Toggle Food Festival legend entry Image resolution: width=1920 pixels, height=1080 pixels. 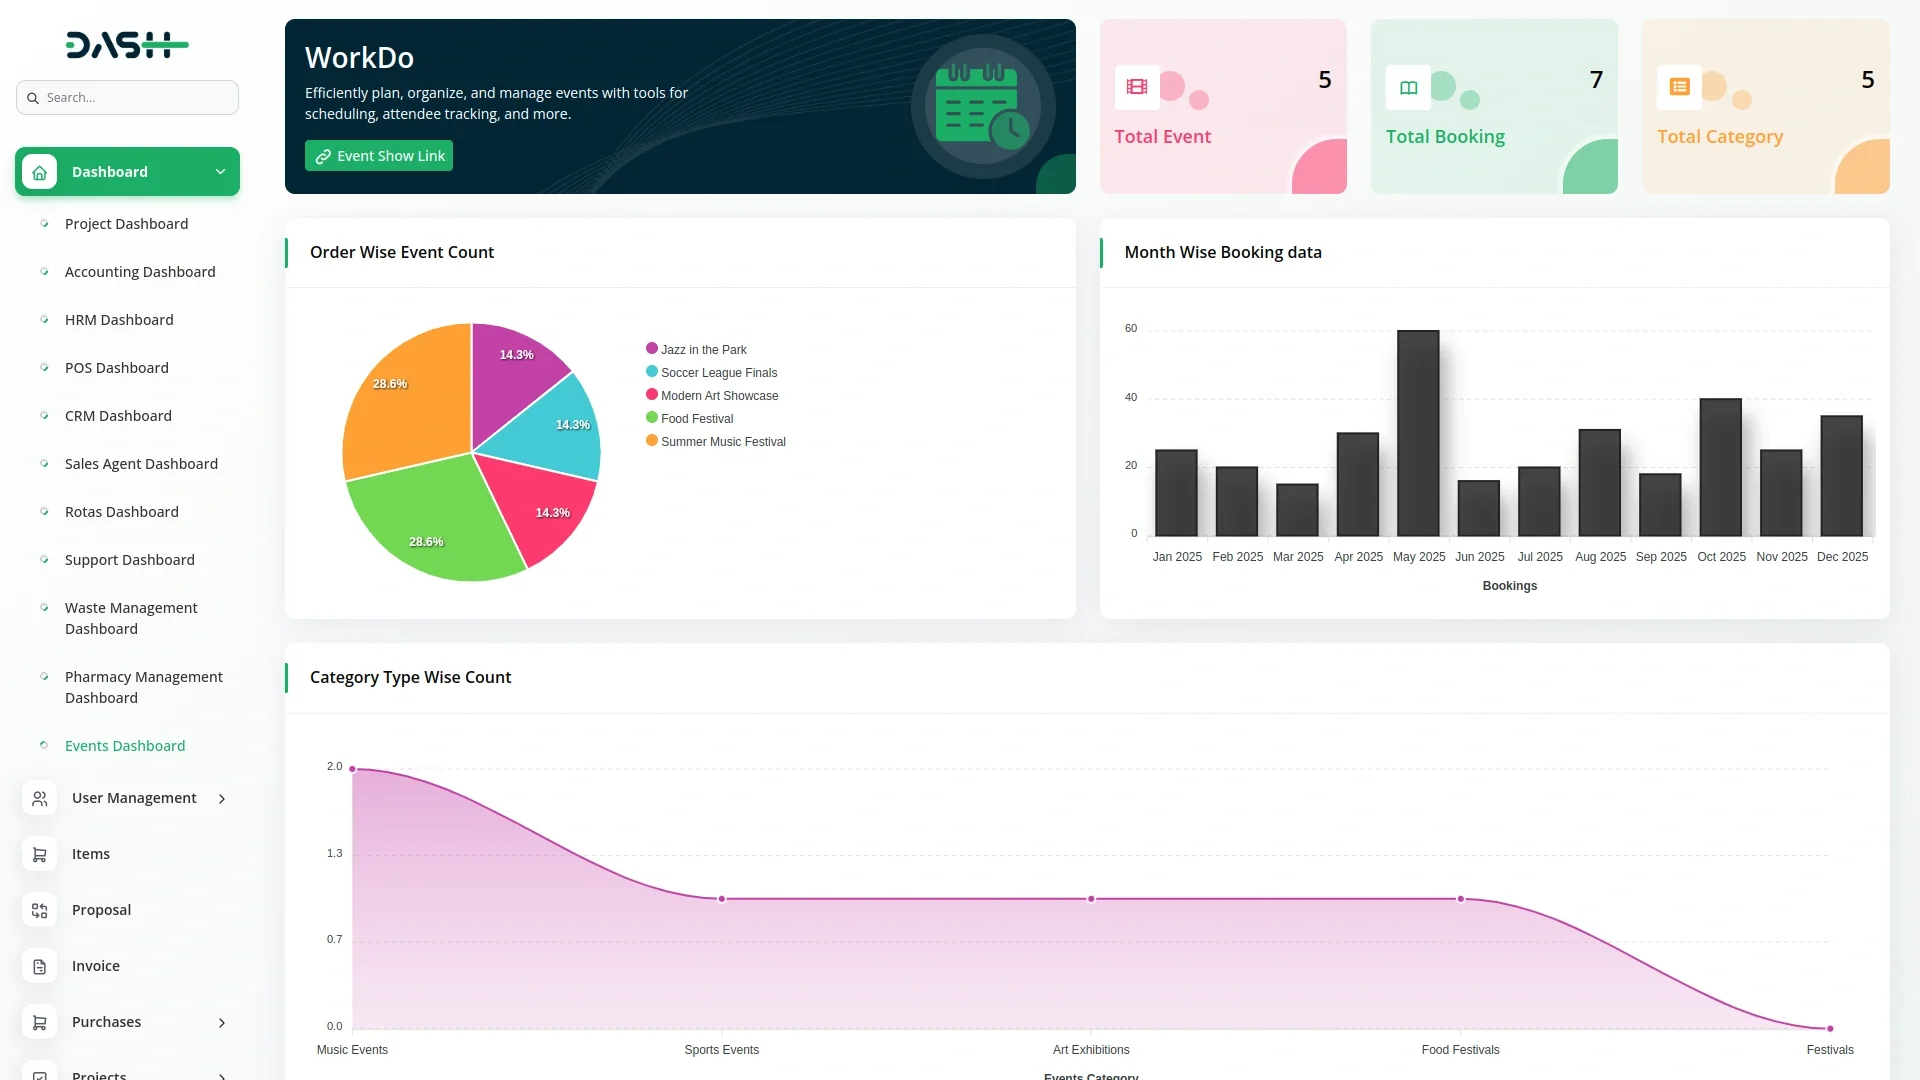tap(696, 419)
